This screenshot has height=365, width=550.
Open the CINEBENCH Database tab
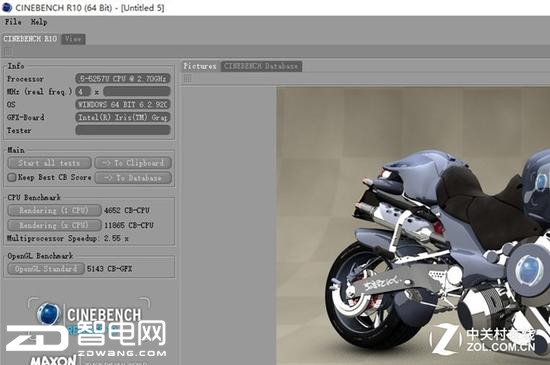pos(261,66)
